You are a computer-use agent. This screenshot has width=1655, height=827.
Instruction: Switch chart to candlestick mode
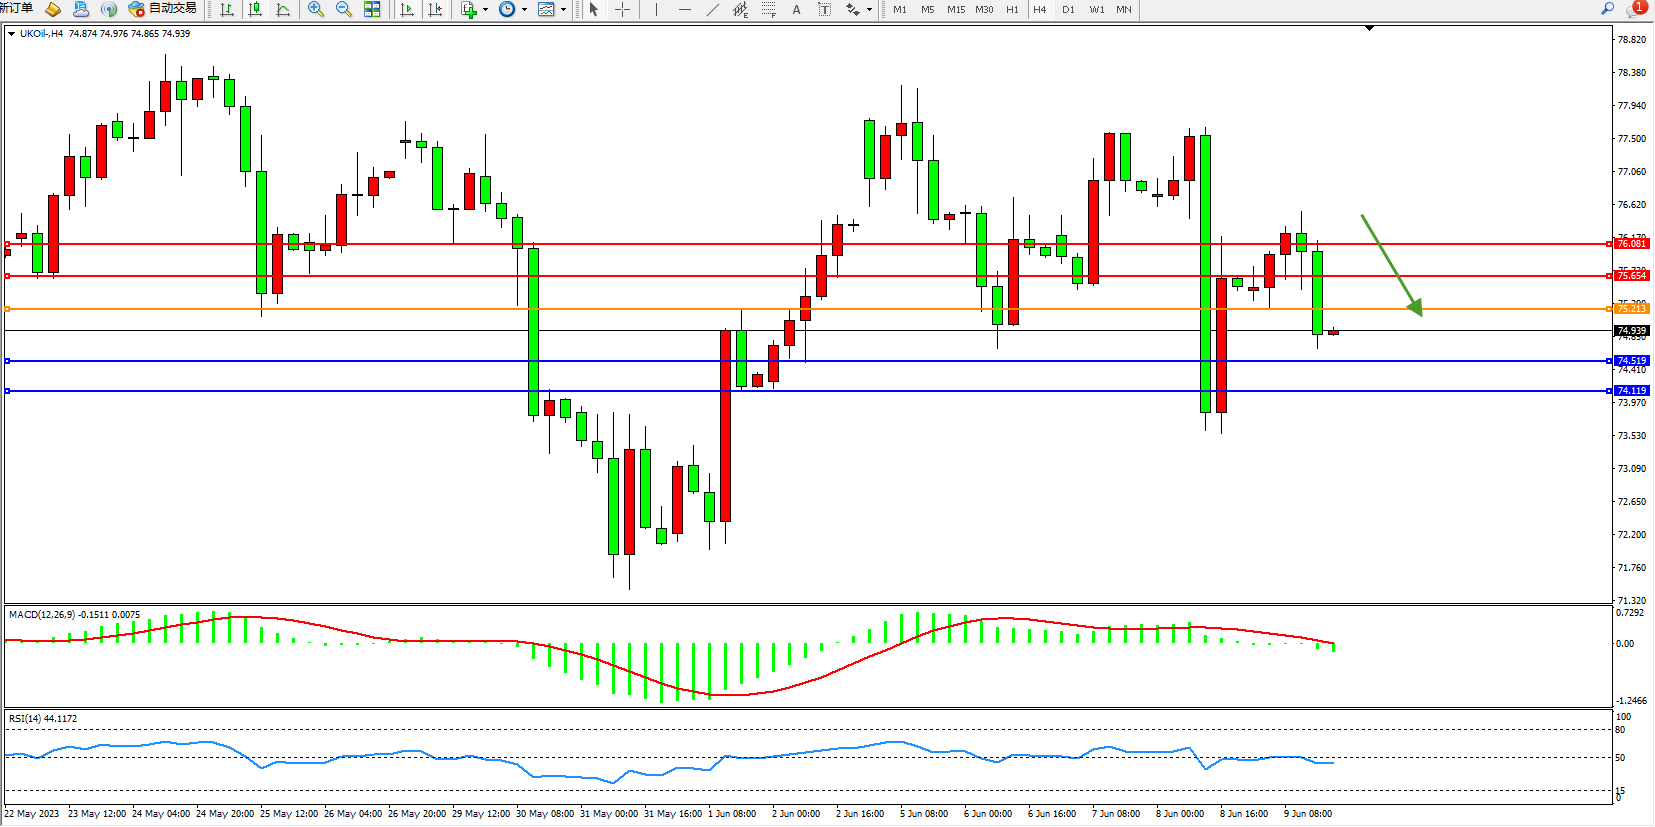point(255,9)
